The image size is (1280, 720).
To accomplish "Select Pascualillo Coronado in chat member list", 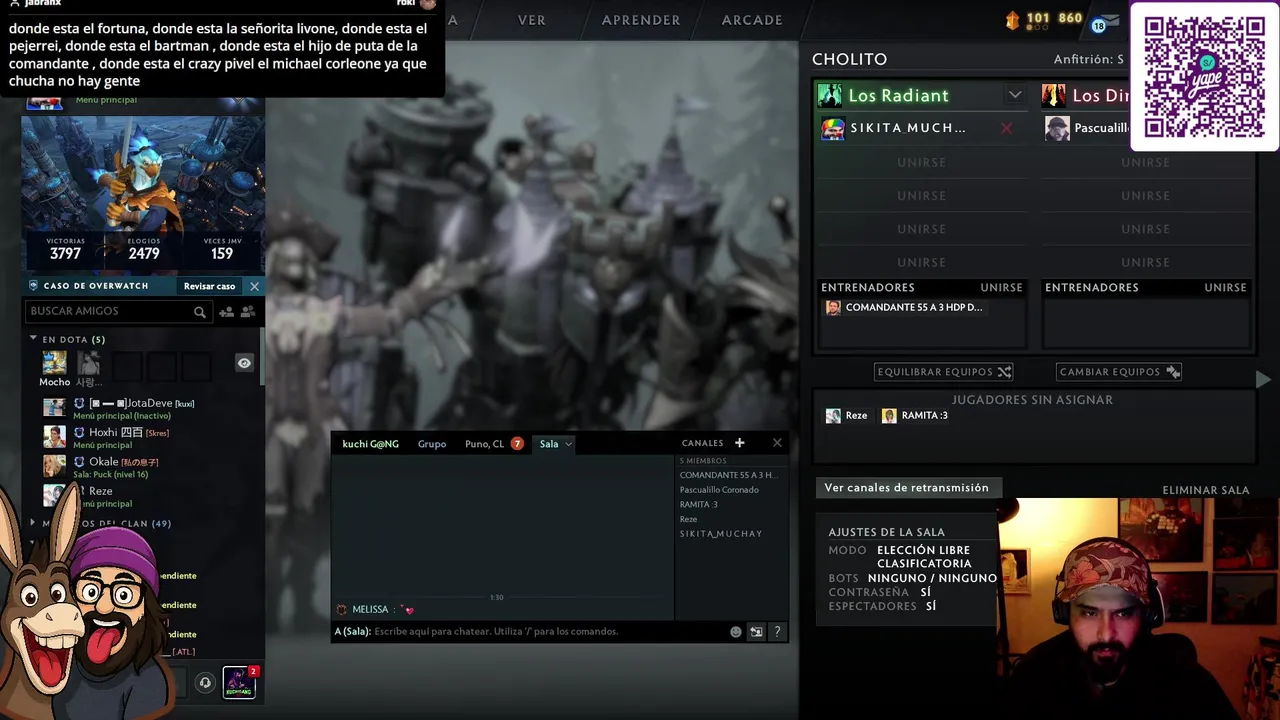I will tap(719, 490).
